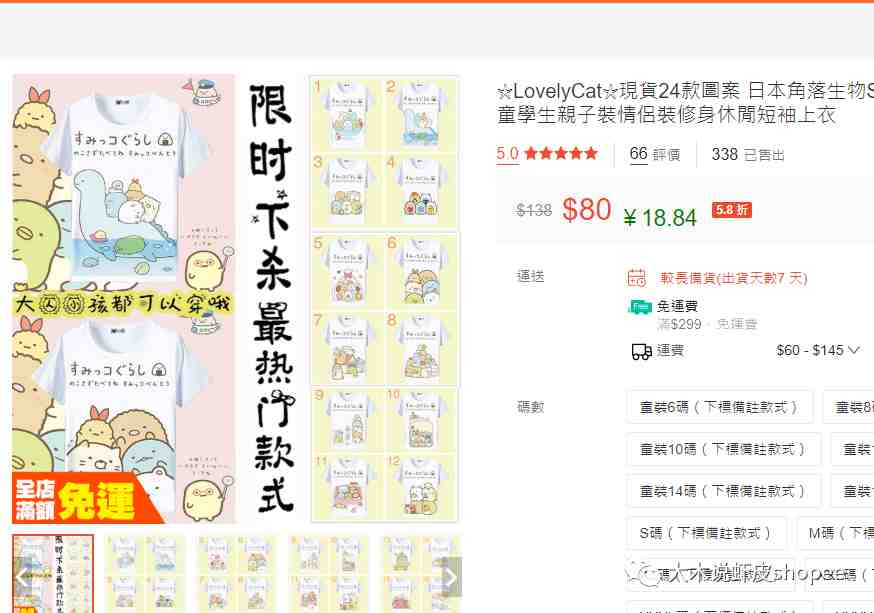The height and width of the screenshot is (613, 874).
Task: Expand the shipping fee $60 - $145 dropdown
Action: pyautogui.click(x=818, y=351)
